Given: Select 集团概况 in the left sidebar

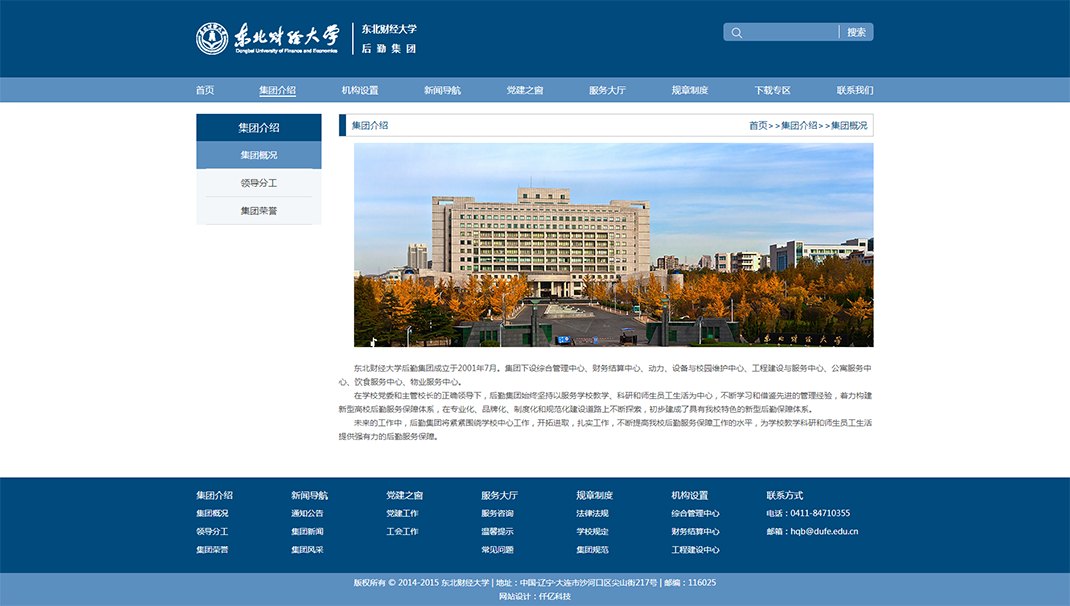Looking at the screenshot, I should click(259, 155).
